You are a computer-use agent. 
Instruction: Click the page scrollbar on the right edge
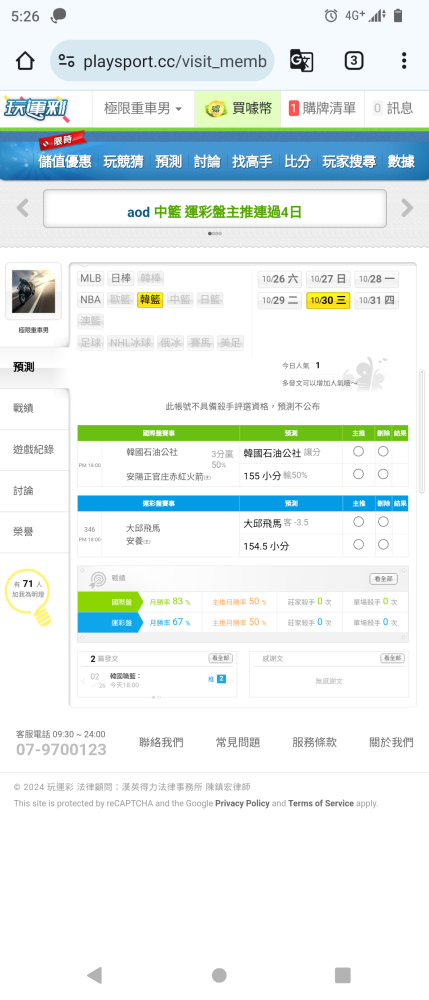[x=421, y=432]
